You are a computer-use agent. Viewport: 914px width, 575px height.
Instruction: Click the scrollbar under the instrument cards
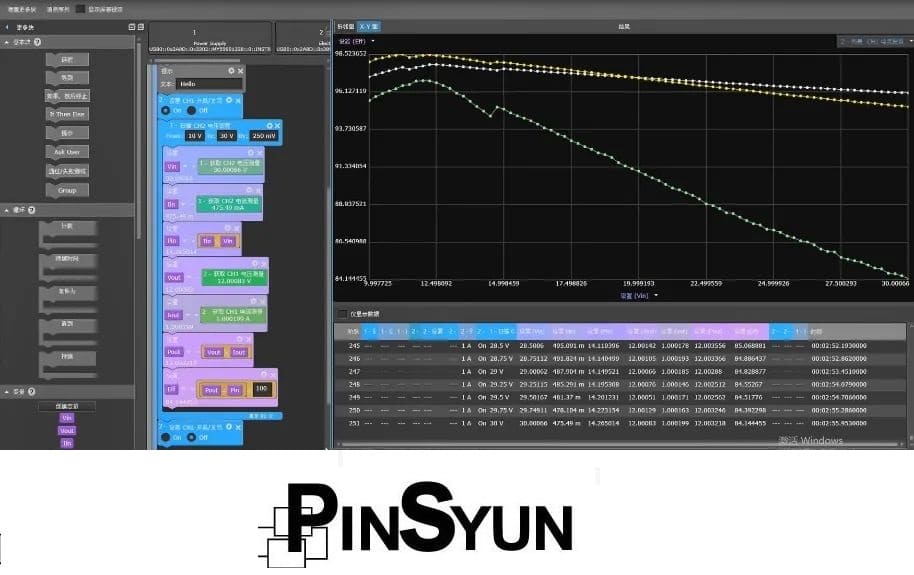(x=197, y=60)
